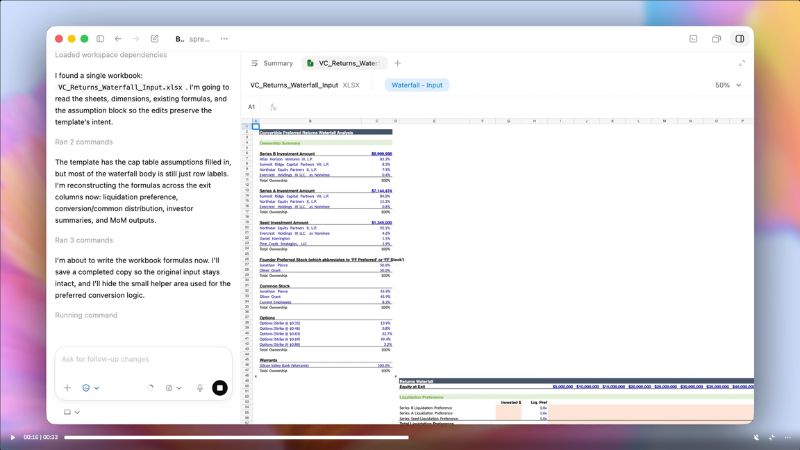Start a new chat via compose icon
The image size is (800, 450).
click(x=154, y=39)
